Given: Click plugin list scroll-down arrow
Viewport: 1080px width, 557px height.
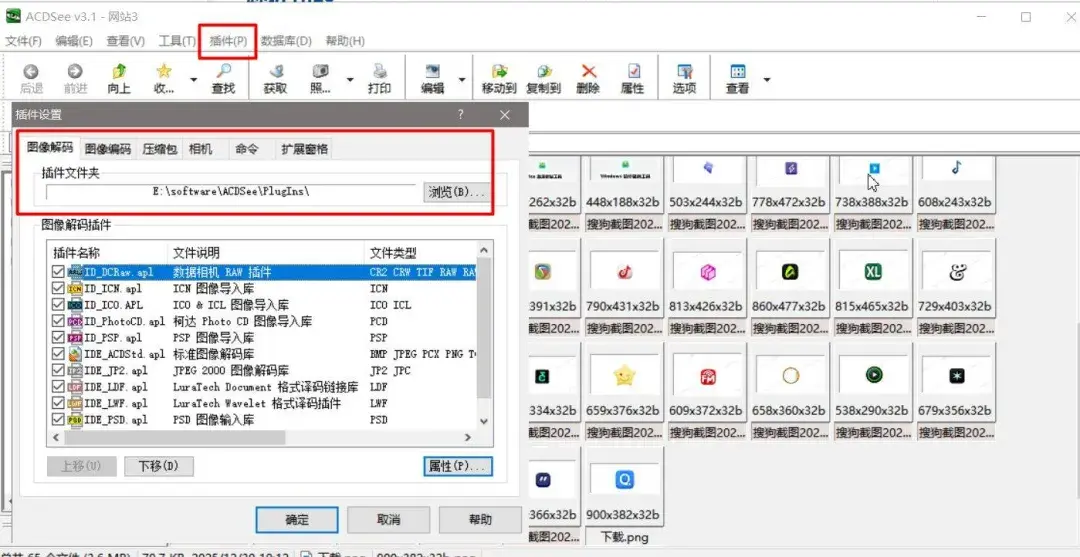Looking at the screenshot, I should click(x=484, y=421).
